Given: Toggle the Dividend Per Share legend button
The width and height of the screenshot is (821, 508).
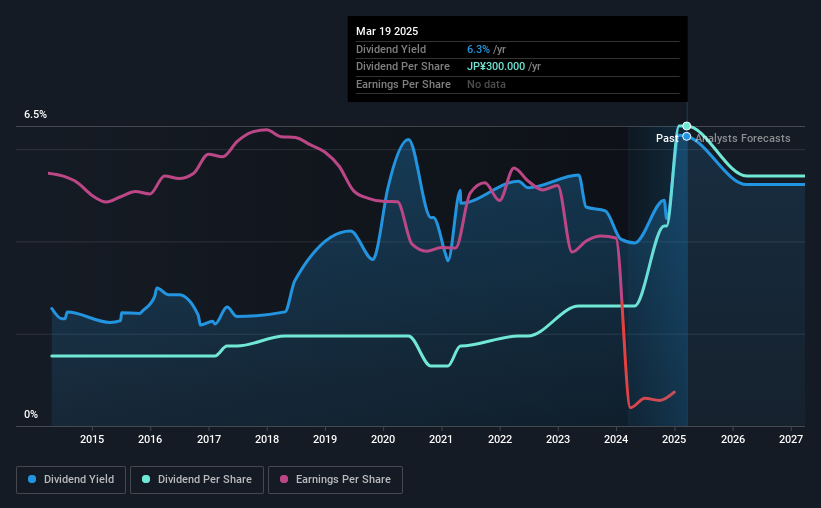Looking at the screenshot, I should point(197,480).
